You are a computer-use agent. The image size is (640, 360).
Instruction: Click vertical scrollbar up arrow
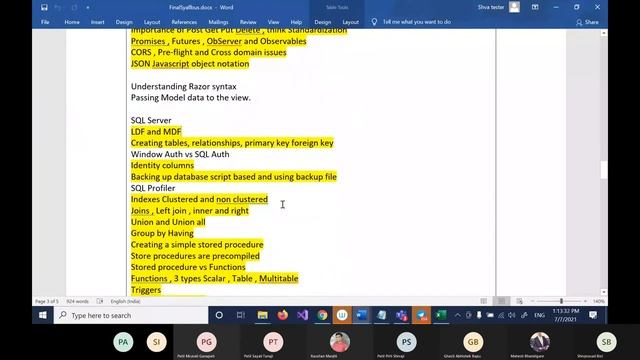pos(604,33)
